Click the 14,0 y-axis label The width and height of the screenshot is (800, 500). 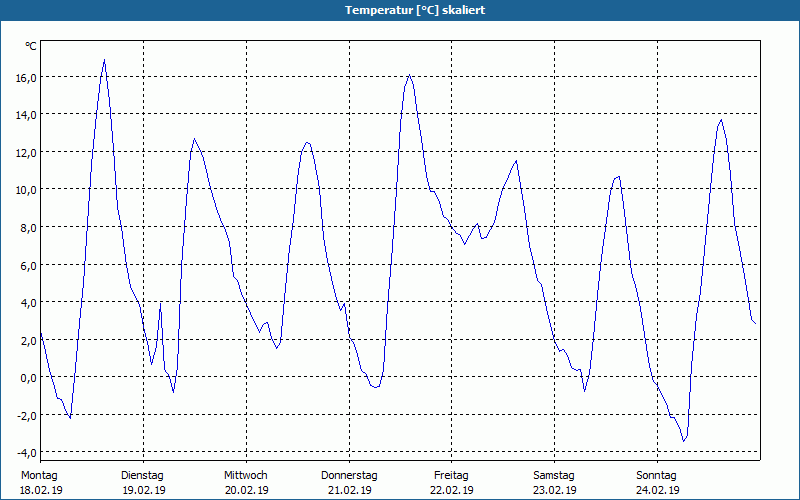tap(26, 115)
